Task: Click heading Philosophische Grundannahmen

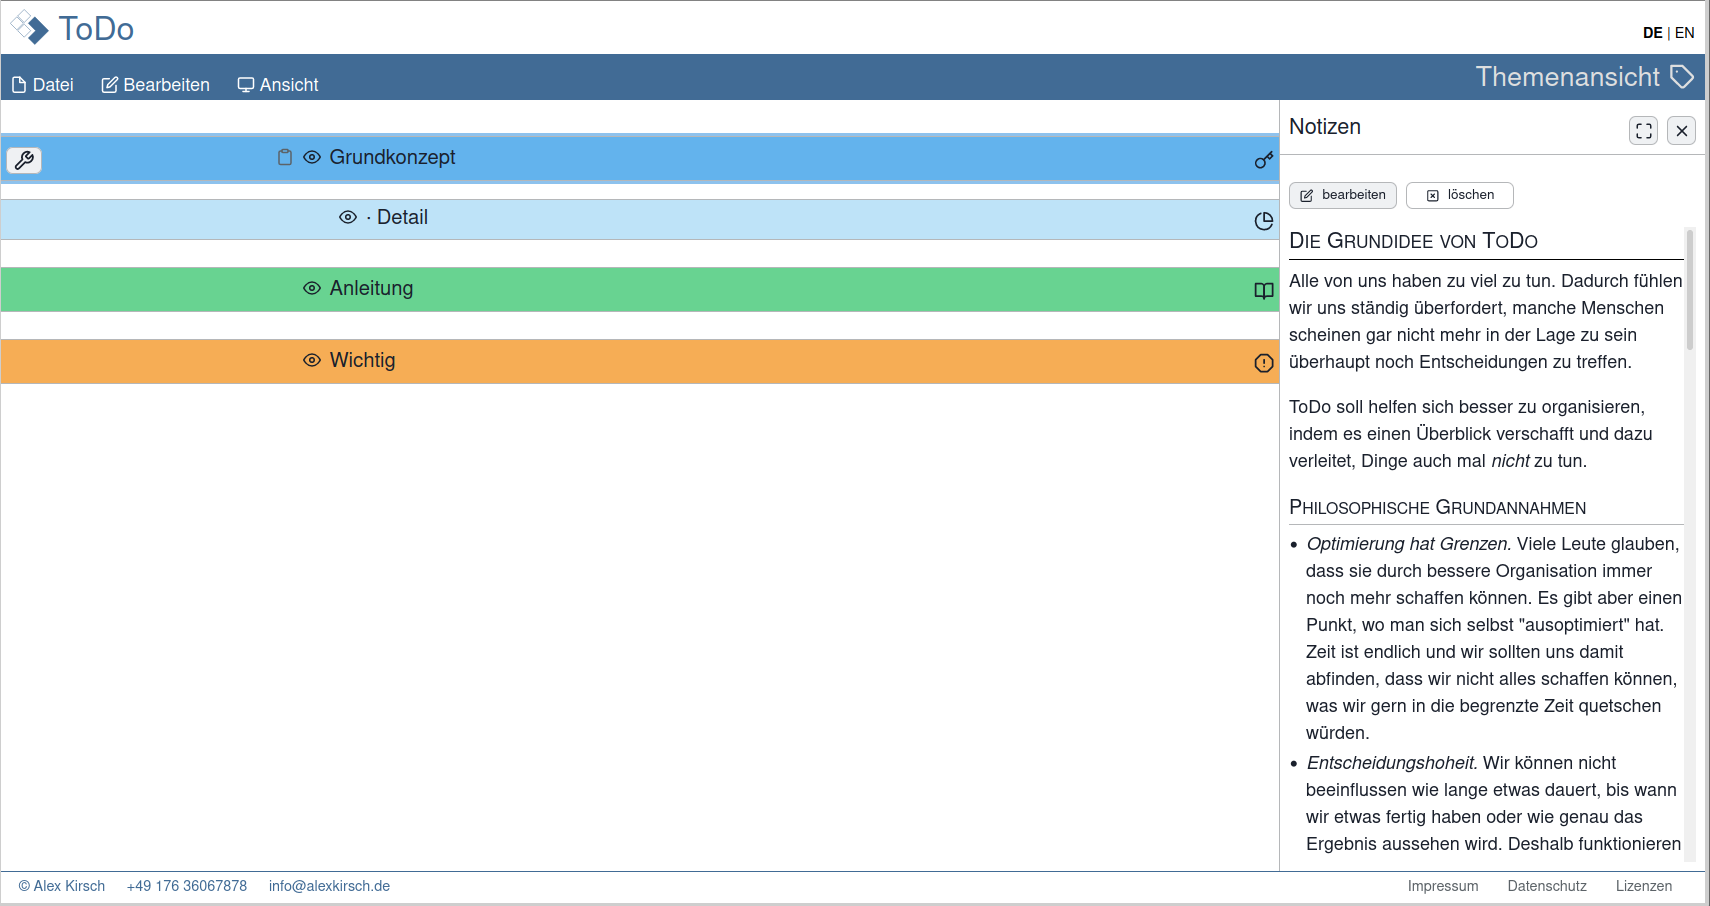Action: (x=1437, y=507)
